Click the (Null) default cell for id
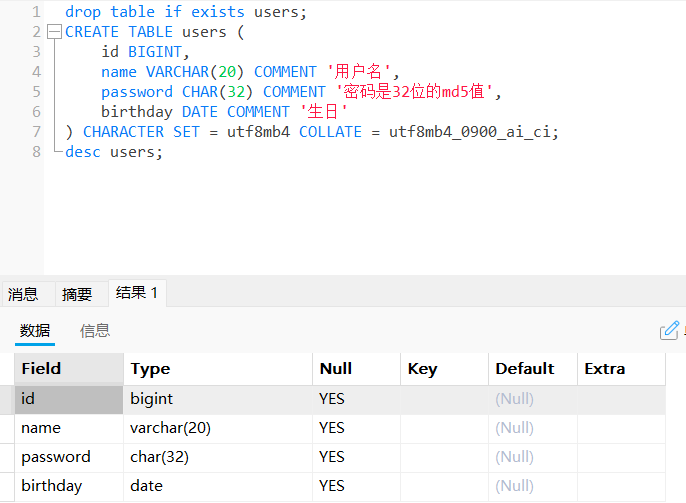Screen dimensions: 686x503 (x=533, y=399)
